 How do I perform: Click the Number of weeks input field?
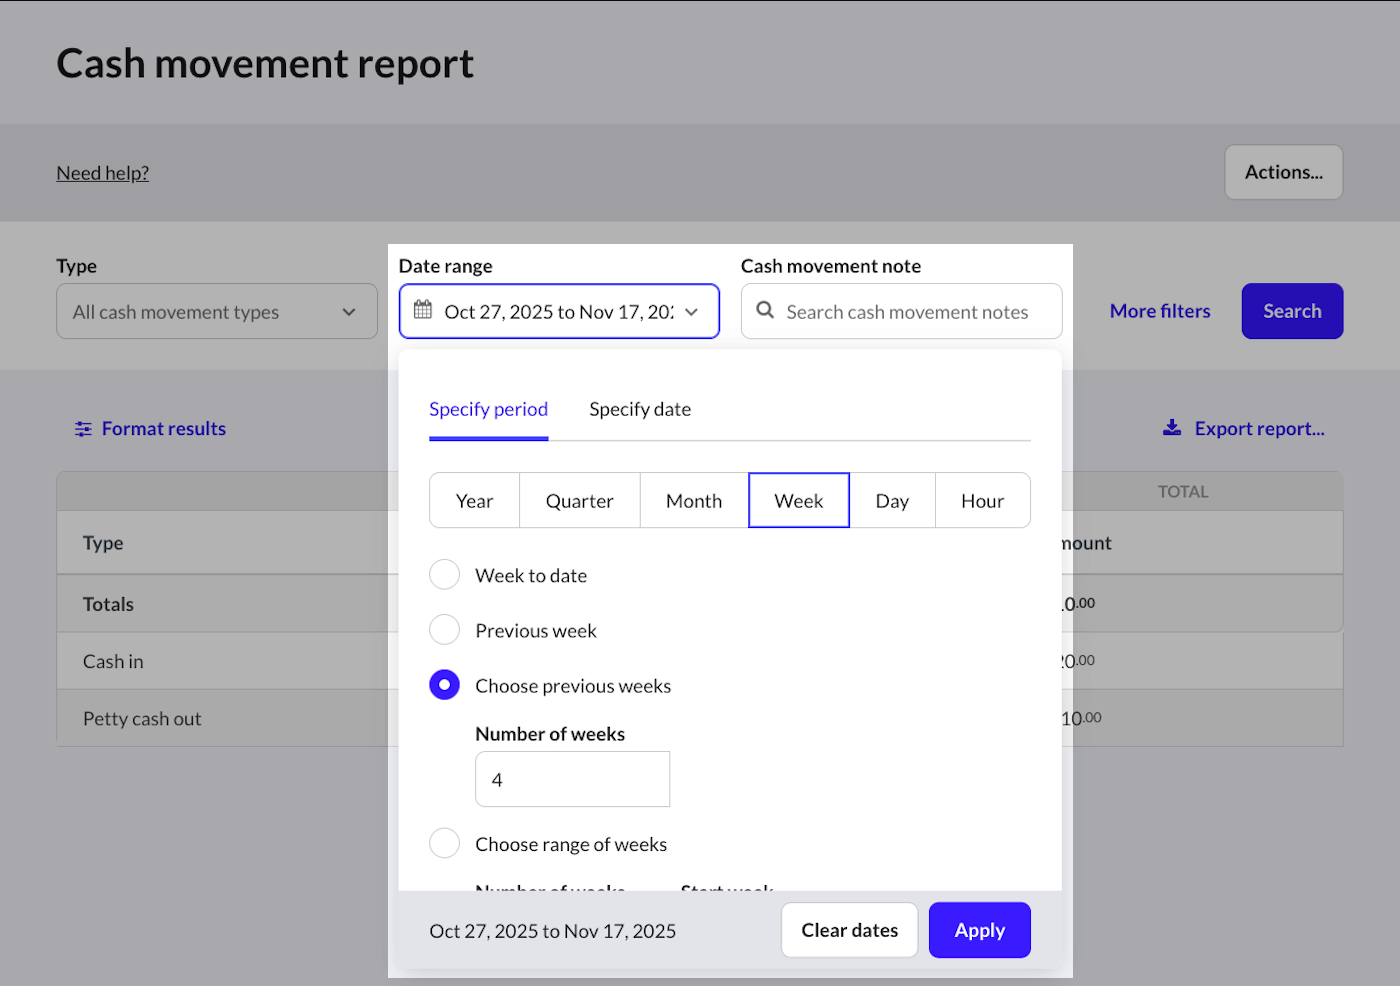tap(572, 779)
